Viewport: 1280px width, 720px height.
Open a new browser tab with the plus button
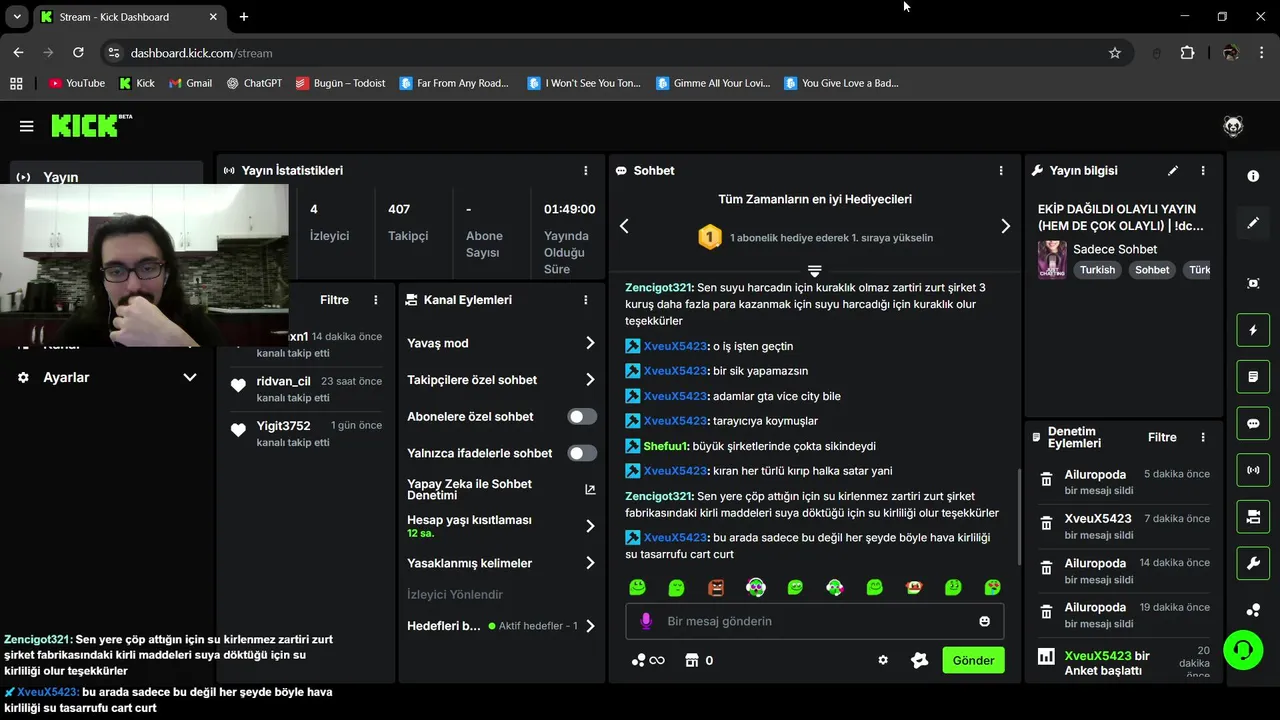click(244, 17)
